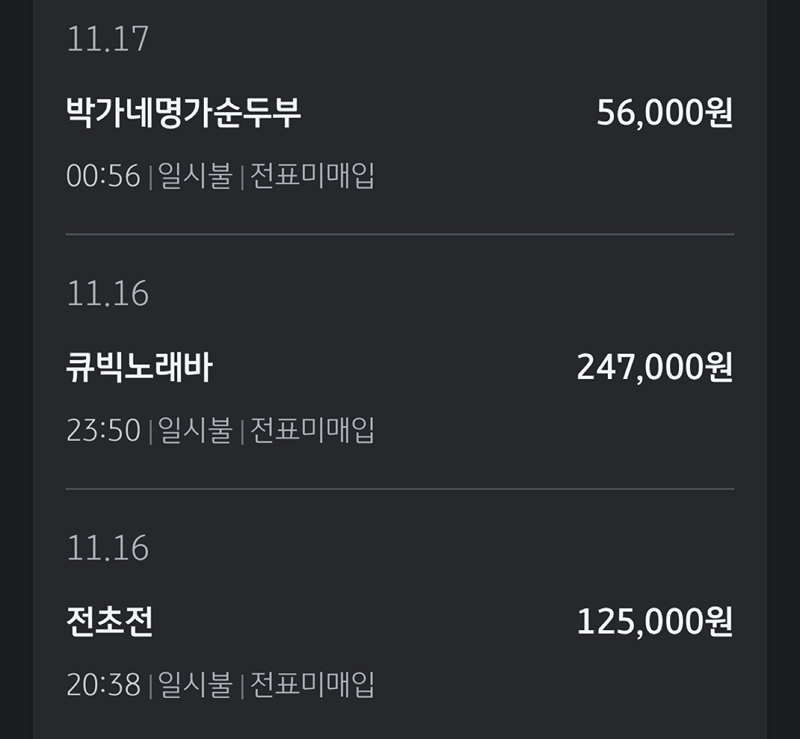
Task: Click the divider below the first transaction
Action: 400,232
